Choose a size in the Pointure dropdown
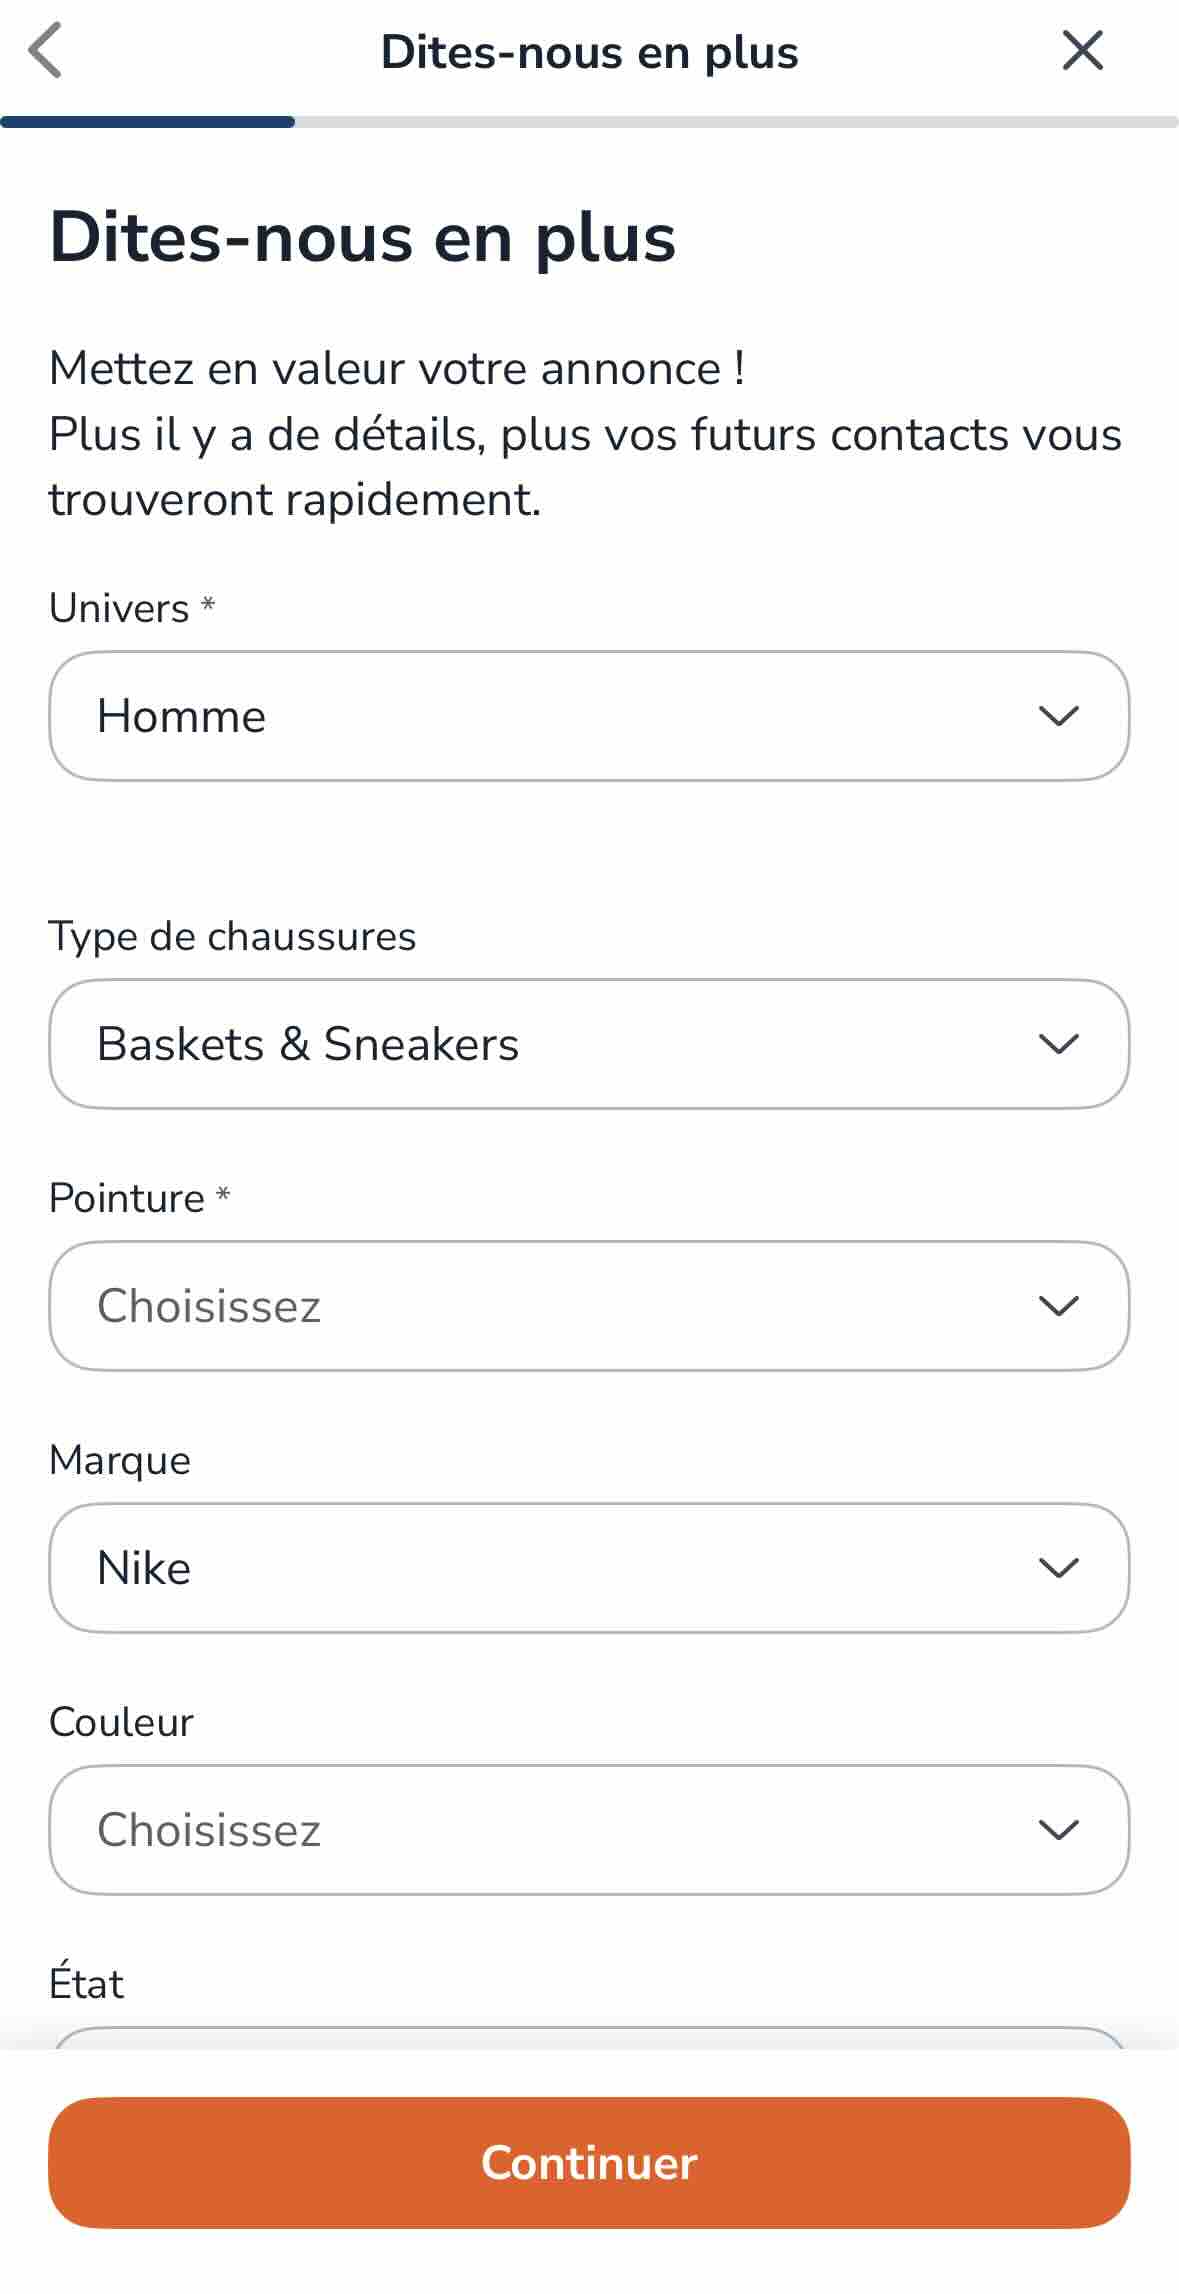Image resolution: width=1179 pixels, height=2294 pixels. click(x=560, y=1306)
